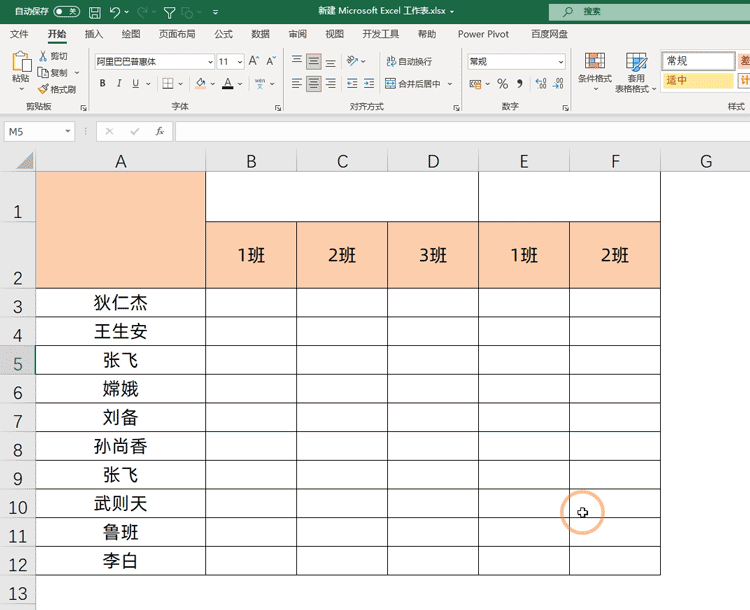This screenshot has width=750, height=610.
Task: Click the Name Box showing M5
Action: pos(39,132)
